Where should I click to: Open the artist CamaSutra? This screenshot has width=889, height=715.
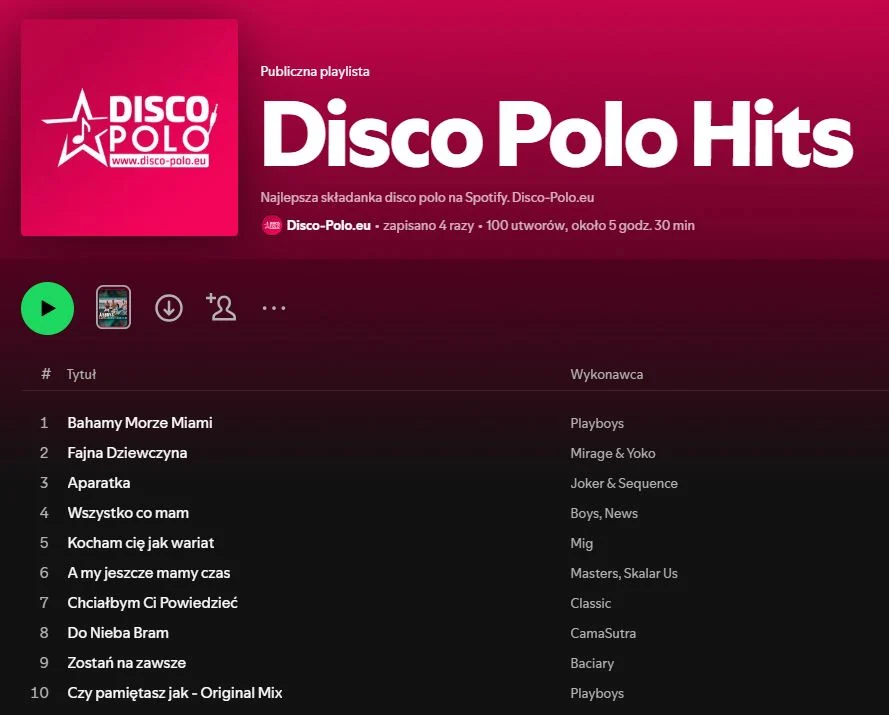pyautogui.click(x=603, y=633)
